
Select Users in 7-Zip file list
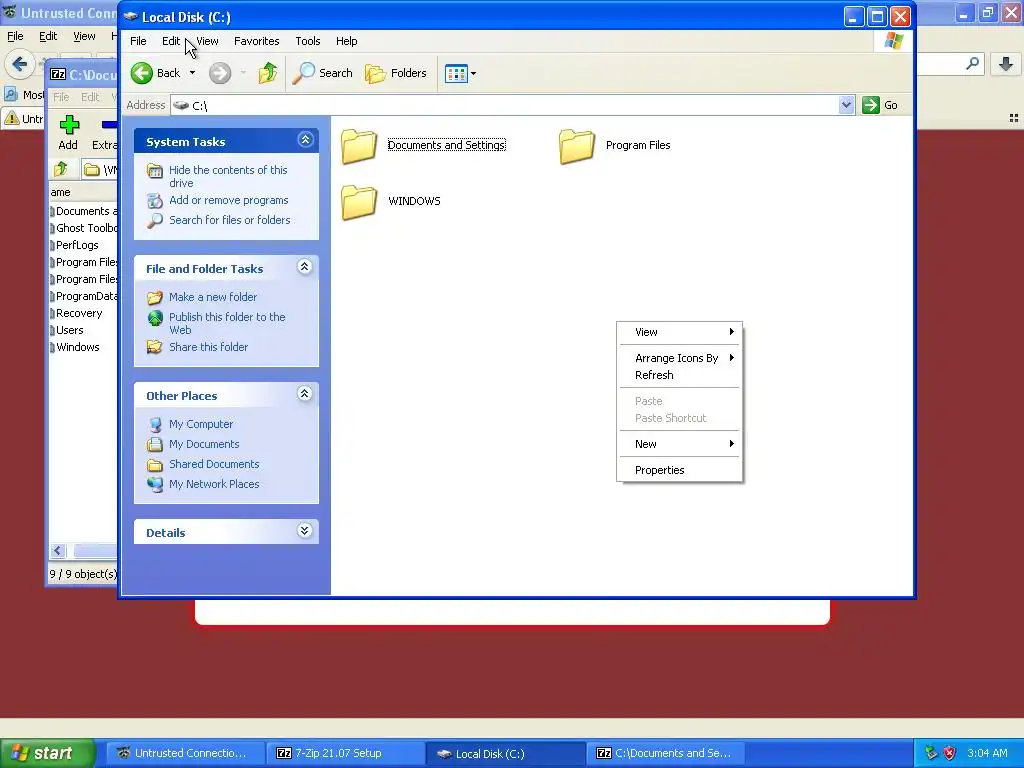click(69, 330)
